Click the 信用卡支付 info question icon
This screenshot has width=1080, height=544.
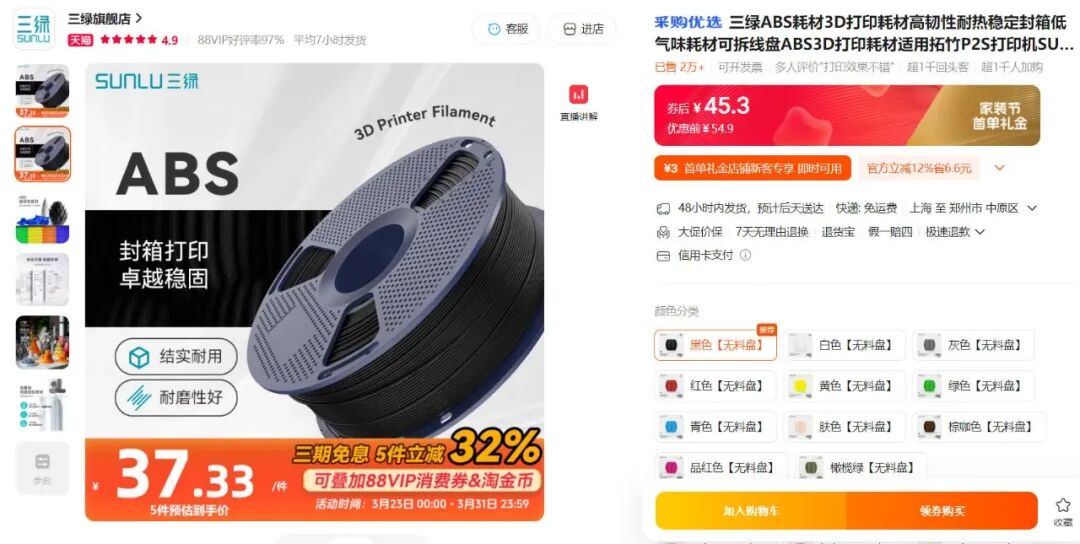pos(745,255)
